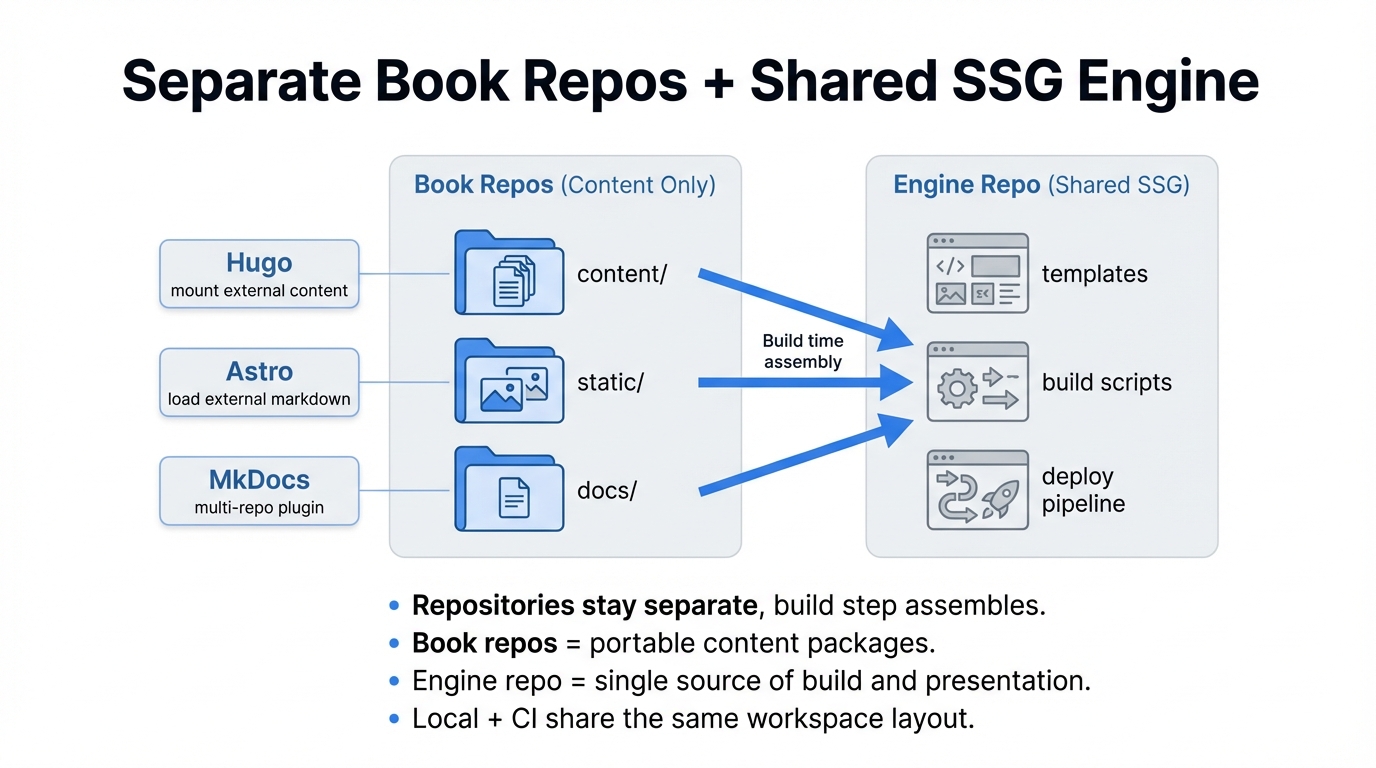Screen dimensions: 1376x768
Task: Click the 'Local + CI share' bullet
Action: tap(692, 718)
